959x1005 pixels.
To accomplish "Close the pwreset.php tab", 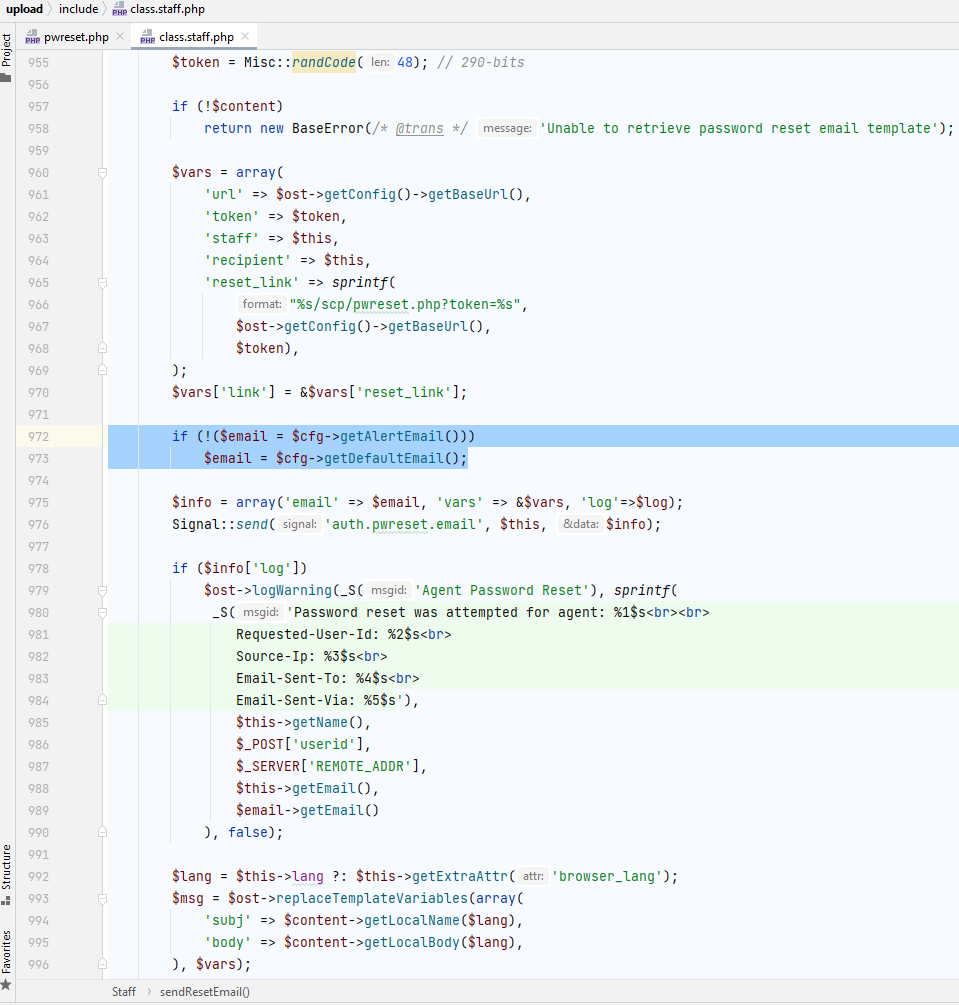I will [120, 37].
